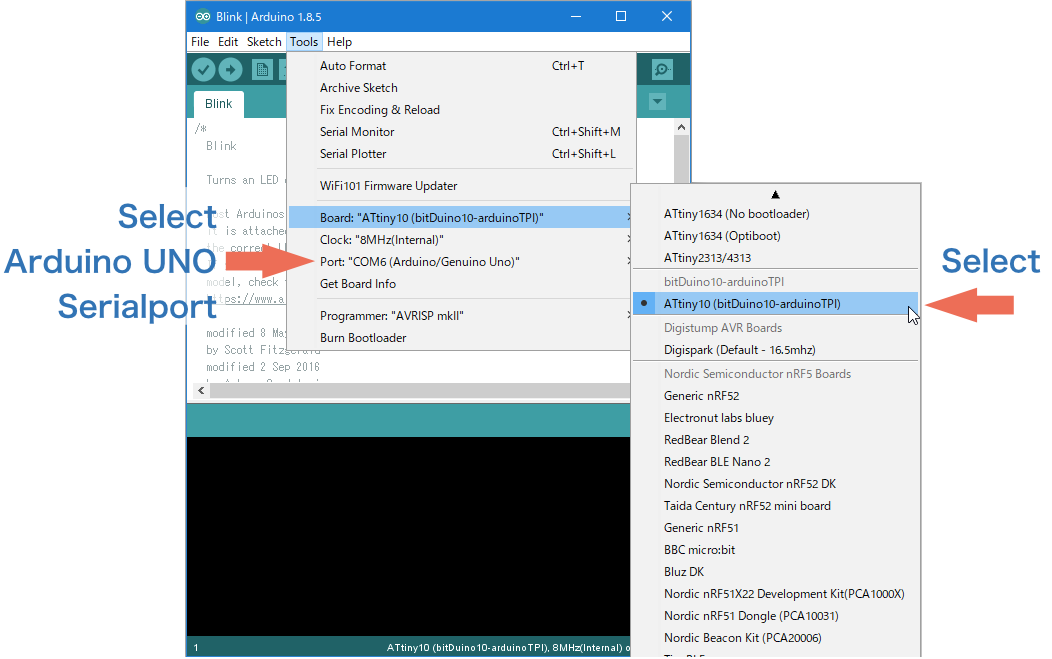Screen dimensions: 1052x659
Task: Click horizontal scrollbar left arrow
Action: point(201,391)
